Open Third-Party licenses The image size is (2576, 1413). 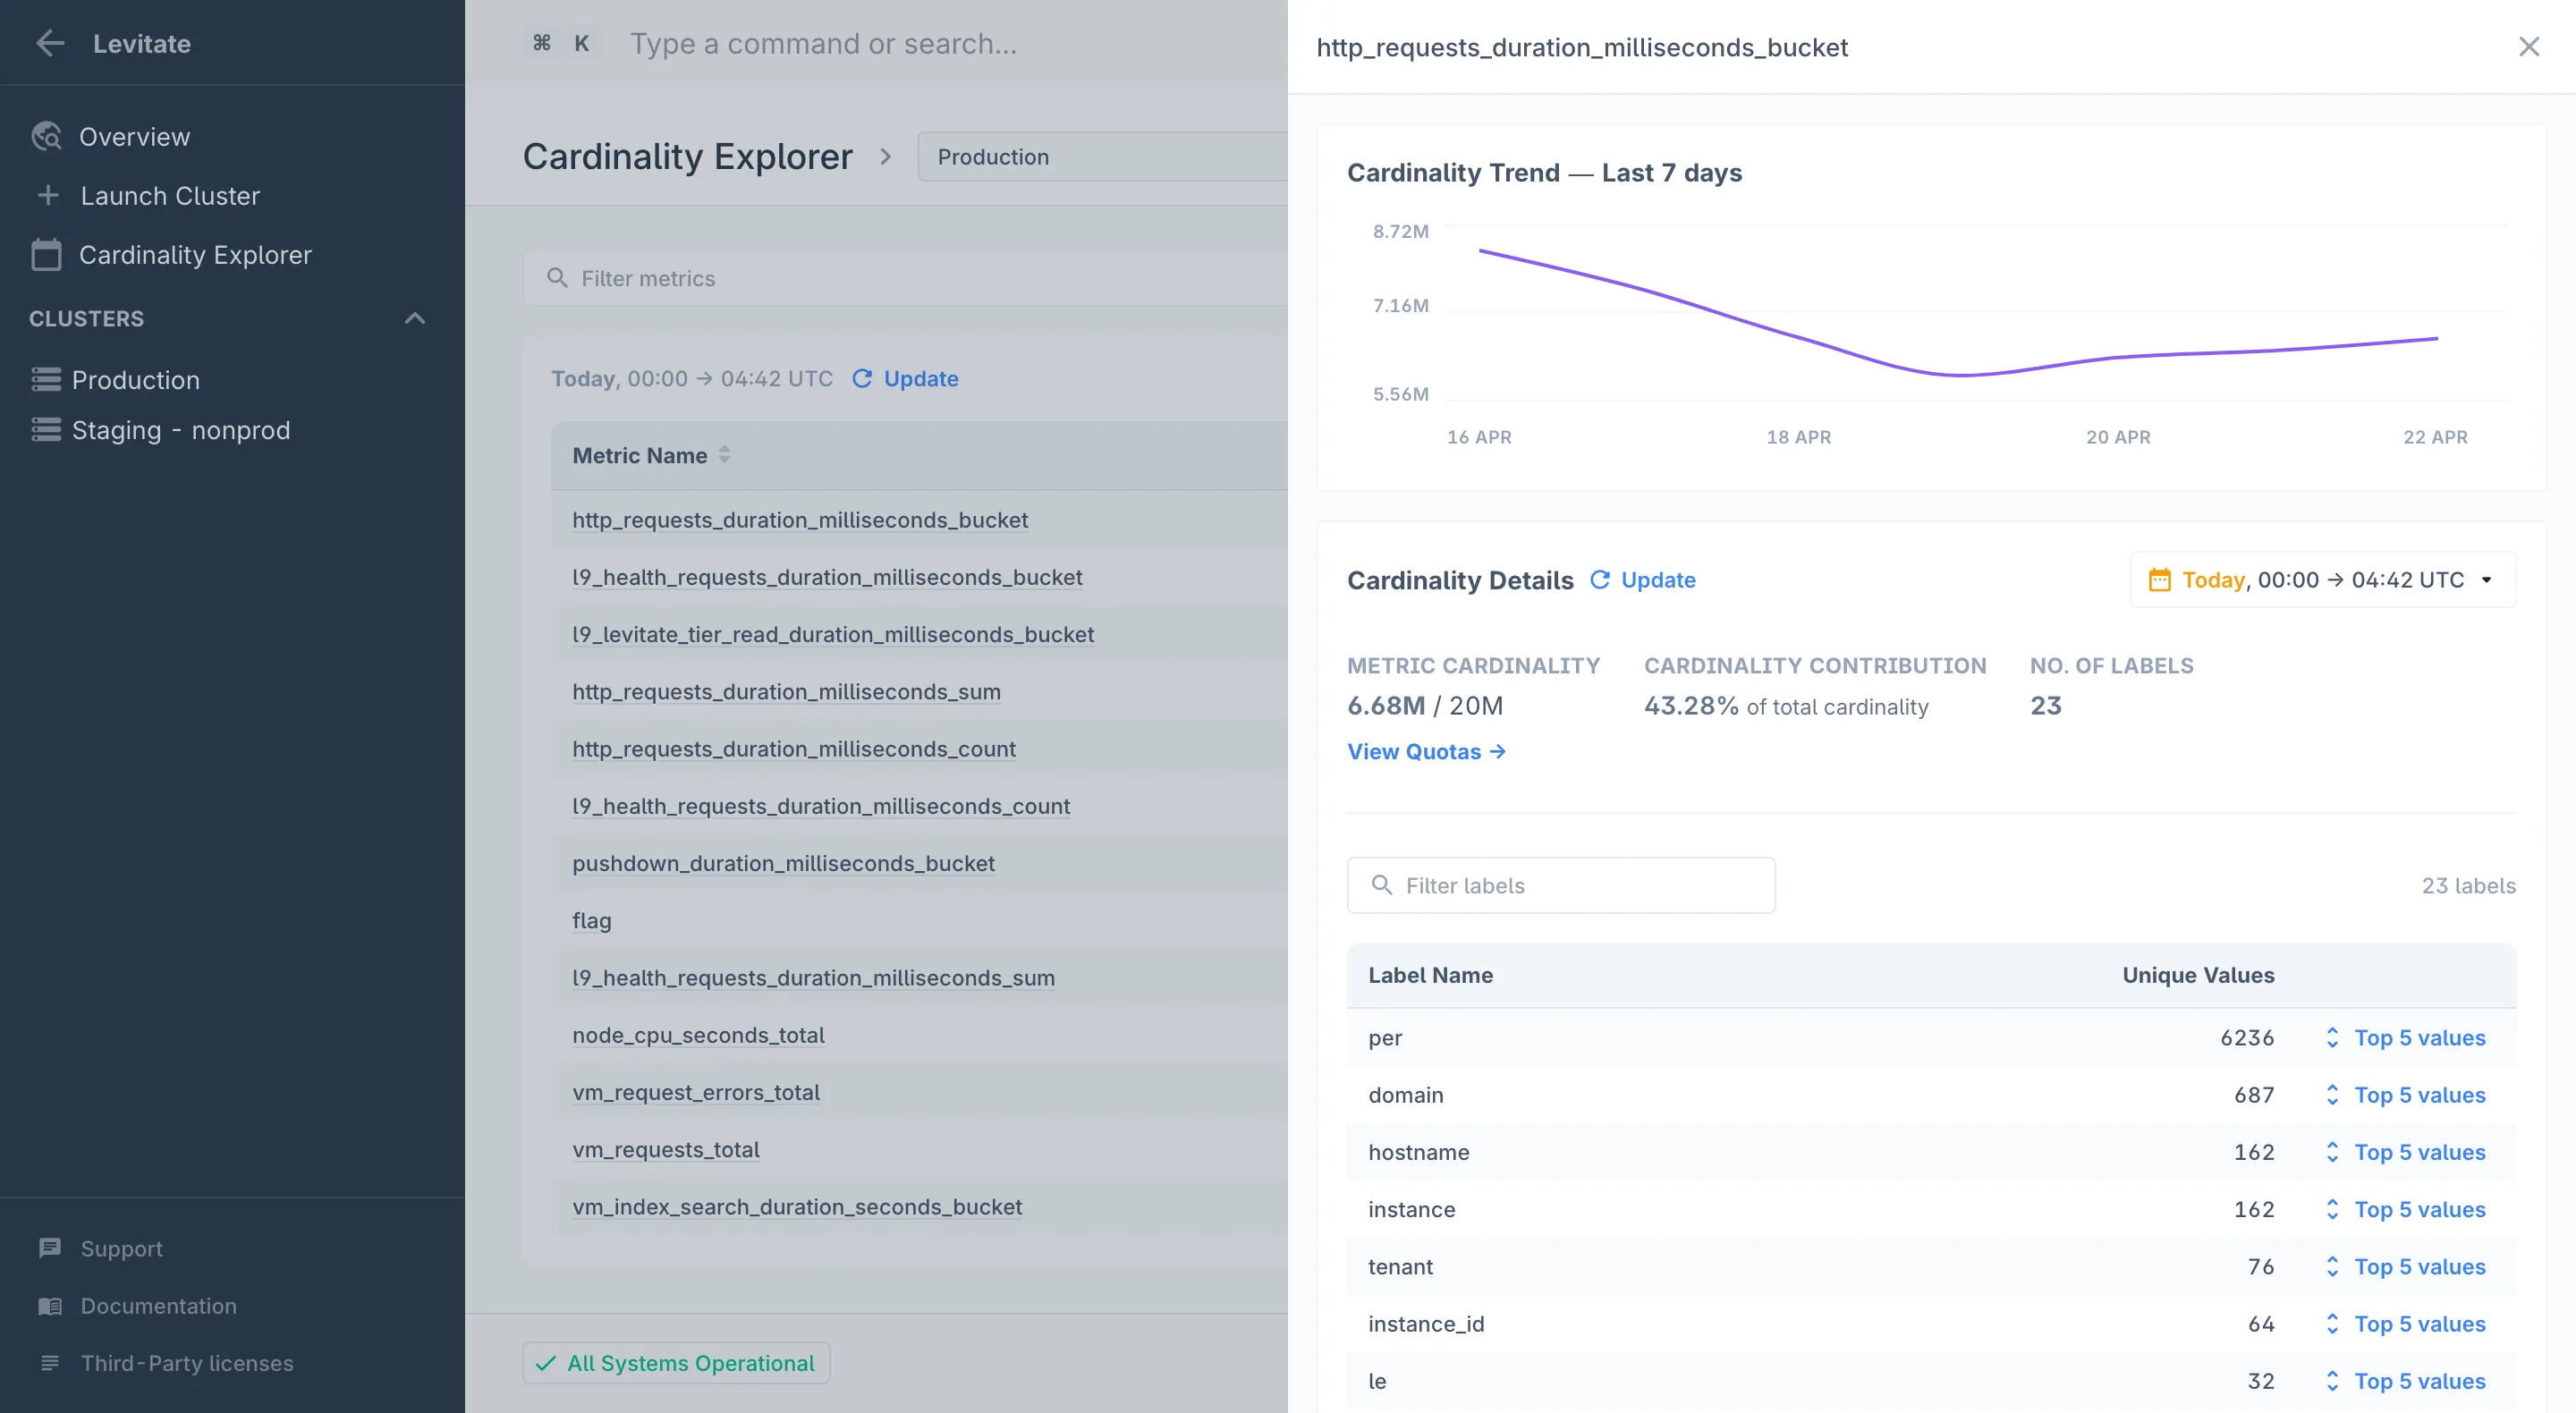click(187, 1362)
